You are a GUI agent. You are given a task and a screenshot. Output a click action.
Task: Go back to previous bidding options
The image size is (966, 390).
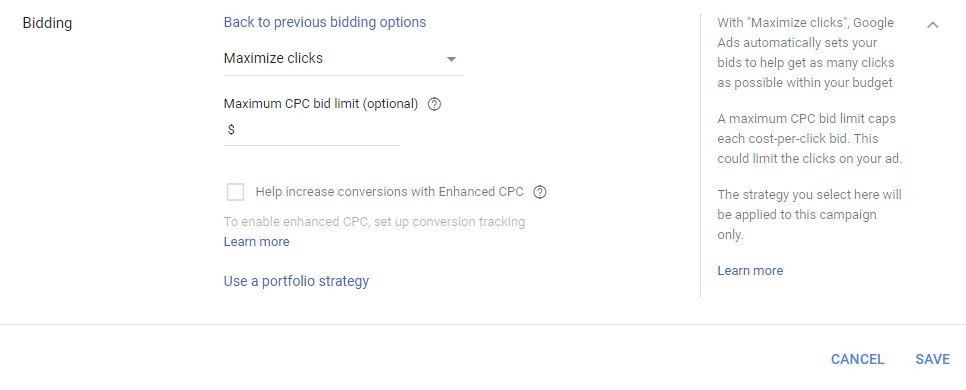coord(325,22)
